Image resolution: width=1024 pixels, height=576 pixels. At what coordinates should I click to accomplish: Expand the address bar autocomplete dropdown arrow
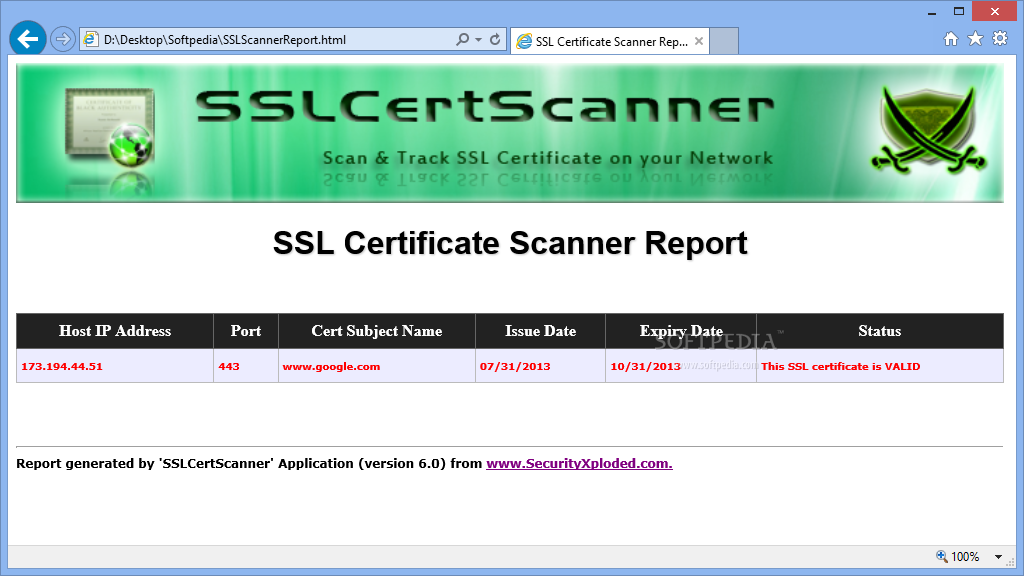479,40
